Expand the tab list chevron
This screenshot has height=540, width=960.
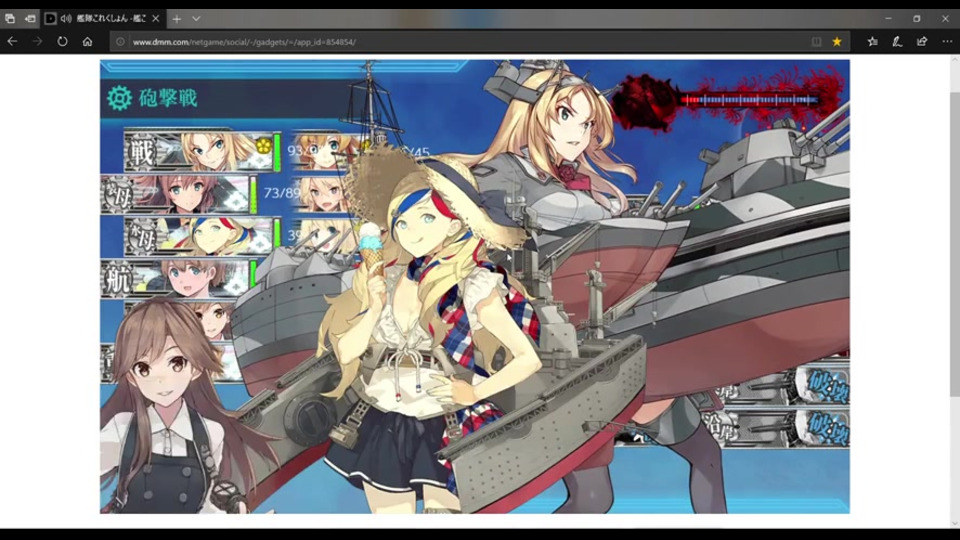click(196, 19)
